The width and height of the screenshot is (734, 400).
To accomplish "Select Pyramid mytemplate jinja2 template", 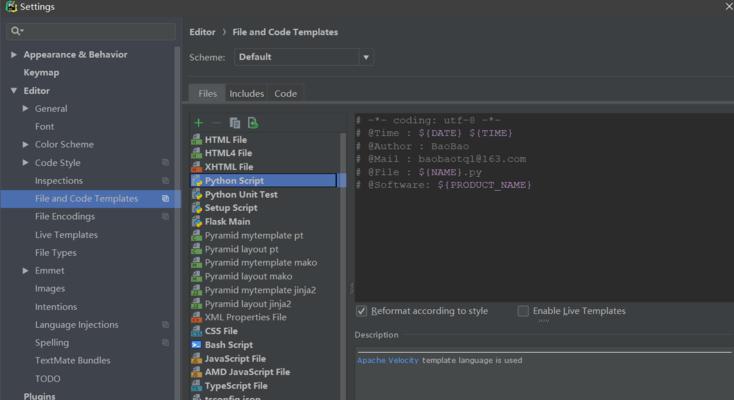I will (x=260, y=290).
